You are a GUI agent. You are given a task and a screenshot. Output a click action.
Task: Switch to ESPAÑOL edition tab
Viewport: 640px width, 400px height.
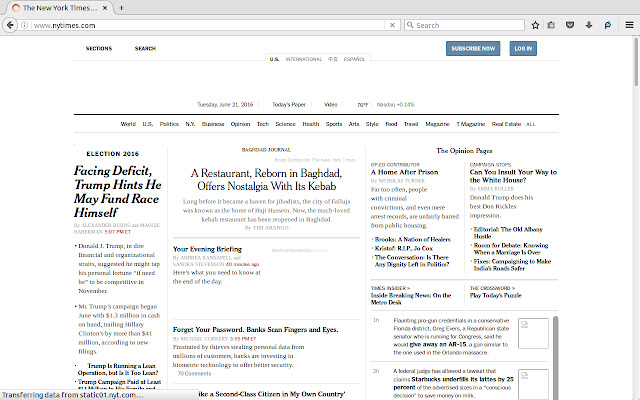pyautogui.click(x=354, y=59)
